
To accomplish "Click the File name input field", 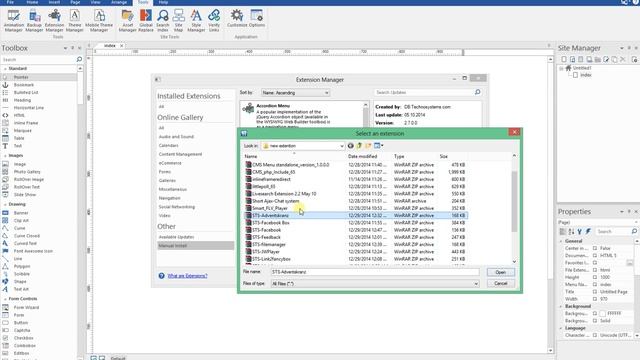I will click(375, 272).
